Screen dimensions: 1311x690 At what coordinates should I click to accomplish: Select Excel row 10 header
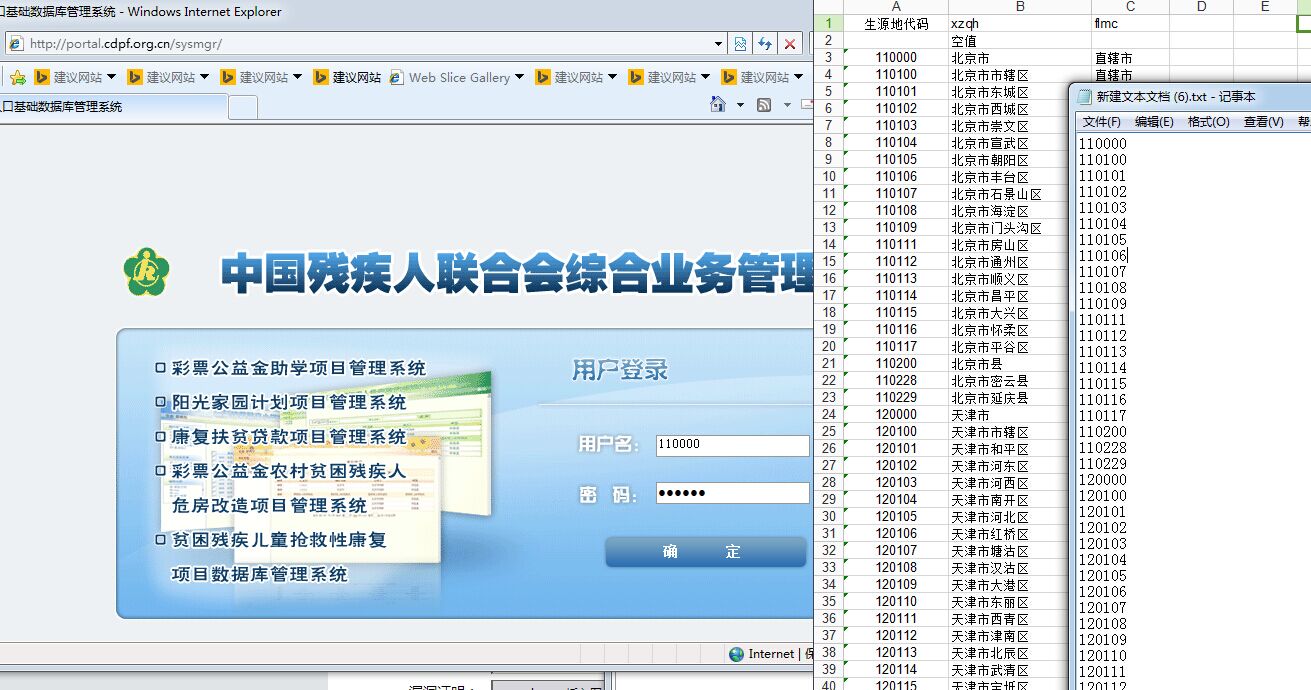[829, 177]
